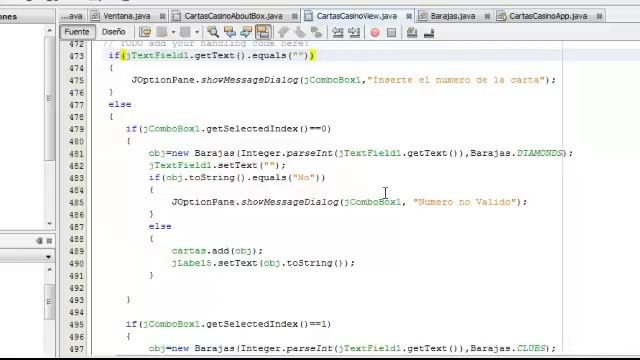Select the CartasCasinoView.java tab
640x360 pixels.
tap(356, 16)
